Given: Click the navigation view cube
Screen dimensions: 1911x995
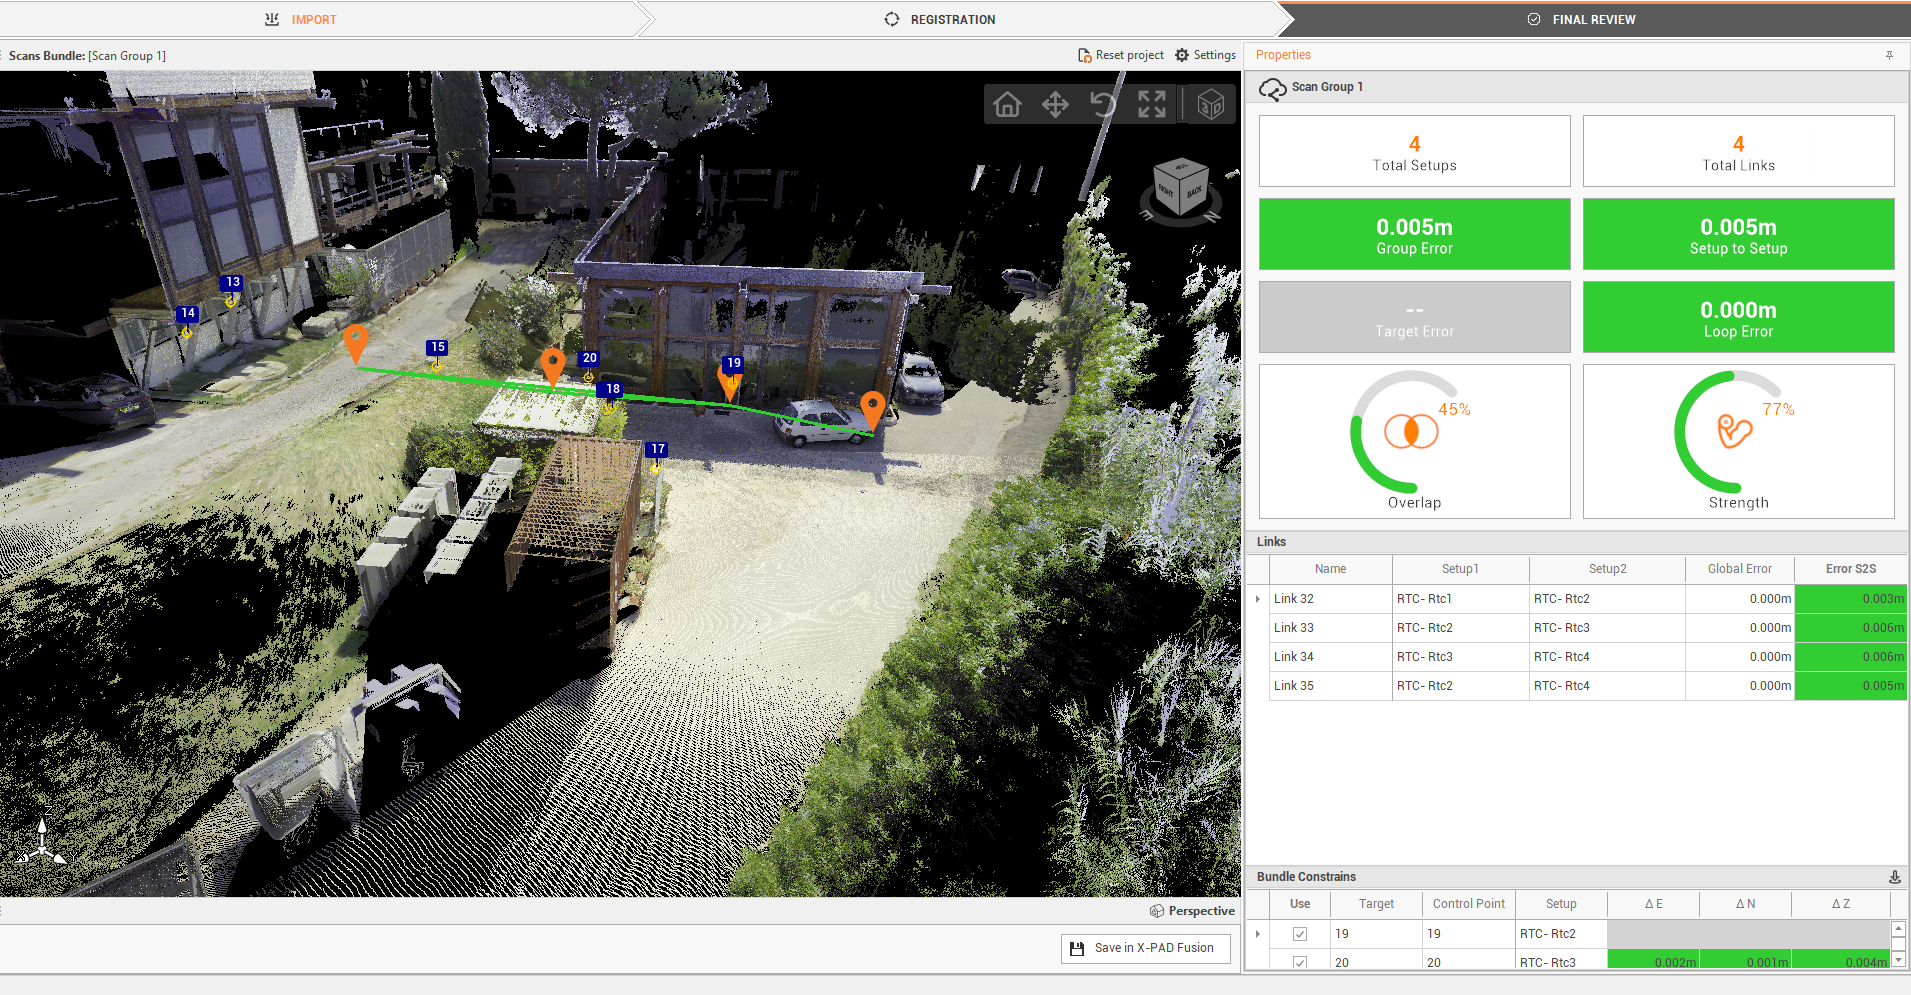Looking at the screenshot, I should 1181,187.
